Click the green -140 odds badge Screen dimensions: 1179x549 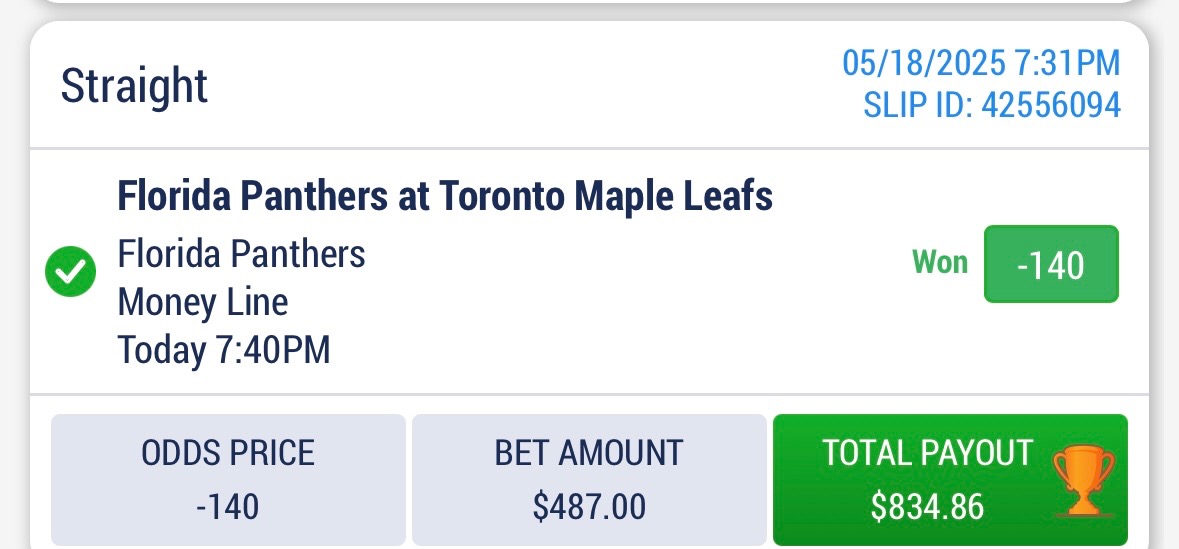1051,264
